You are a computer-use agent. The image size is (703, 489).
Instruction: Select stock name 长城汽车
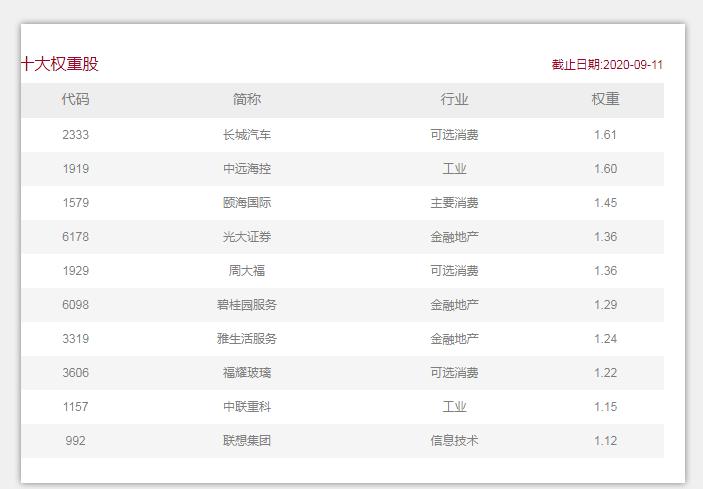(247, 134)
